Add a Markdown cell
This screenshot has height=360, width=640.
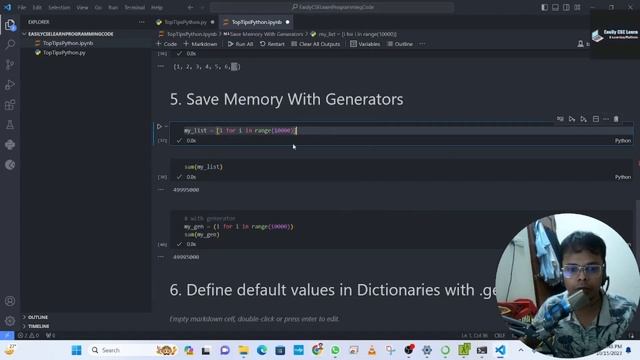[200, 44]
